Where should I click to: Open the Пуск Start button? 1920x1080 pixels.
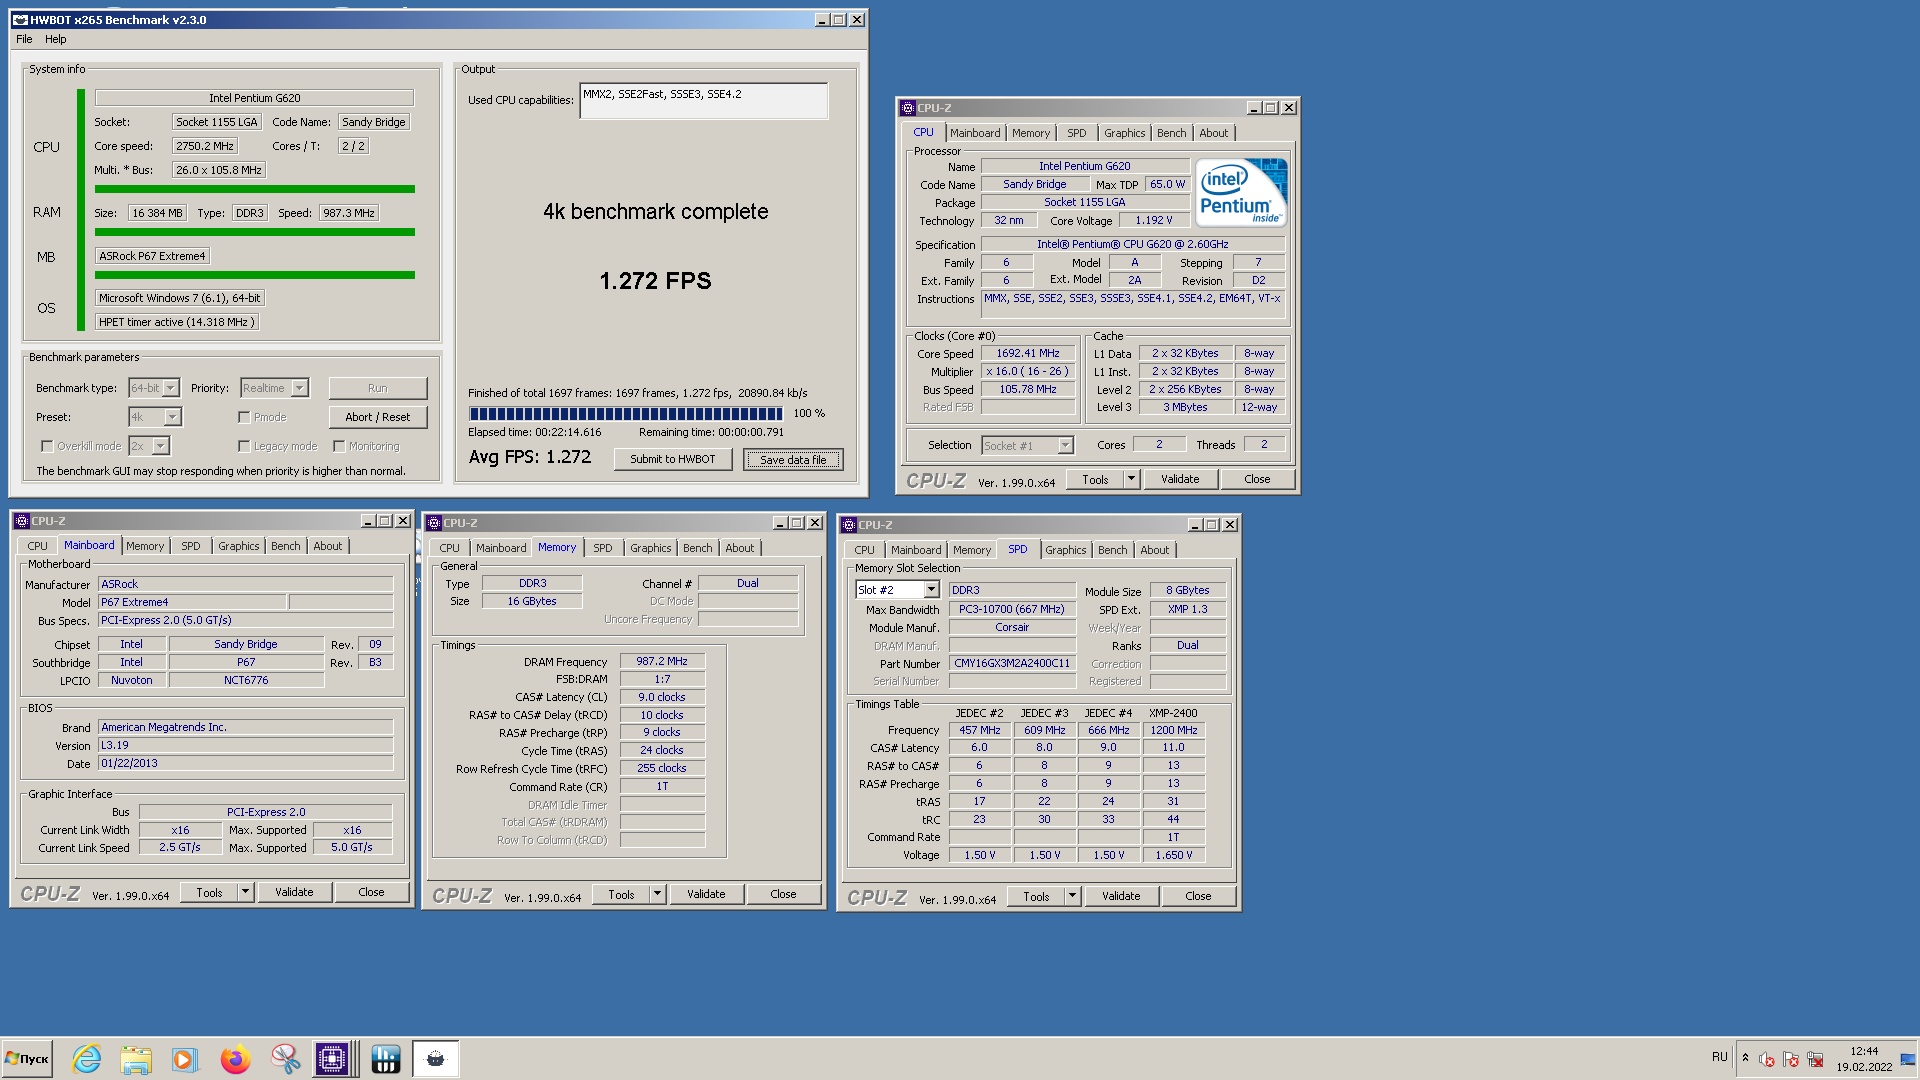[27, 1059]
